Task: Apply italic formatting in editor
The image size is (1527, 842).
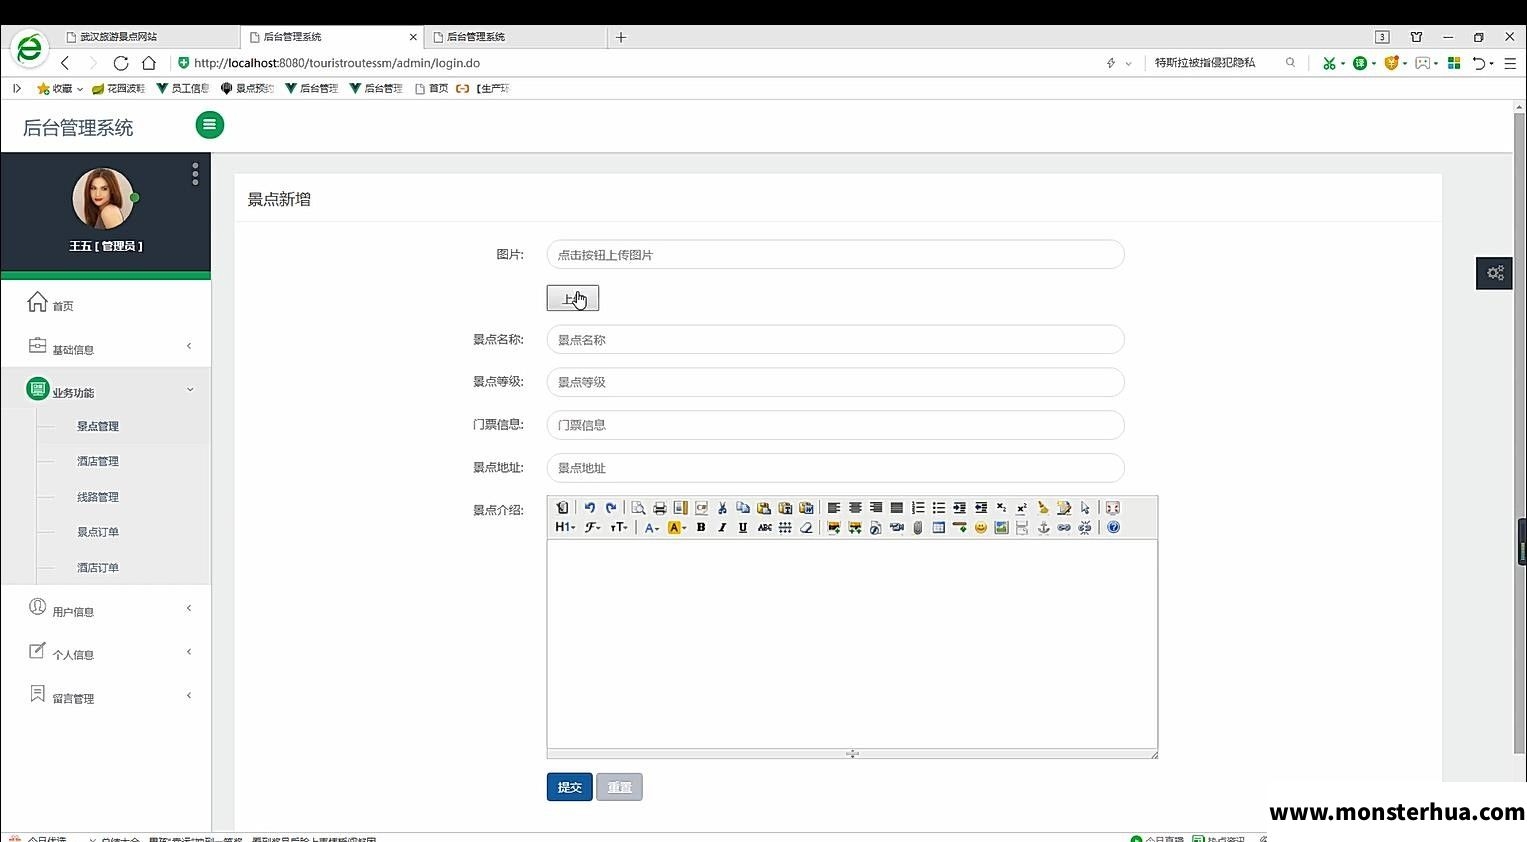Action: (722, 527)
